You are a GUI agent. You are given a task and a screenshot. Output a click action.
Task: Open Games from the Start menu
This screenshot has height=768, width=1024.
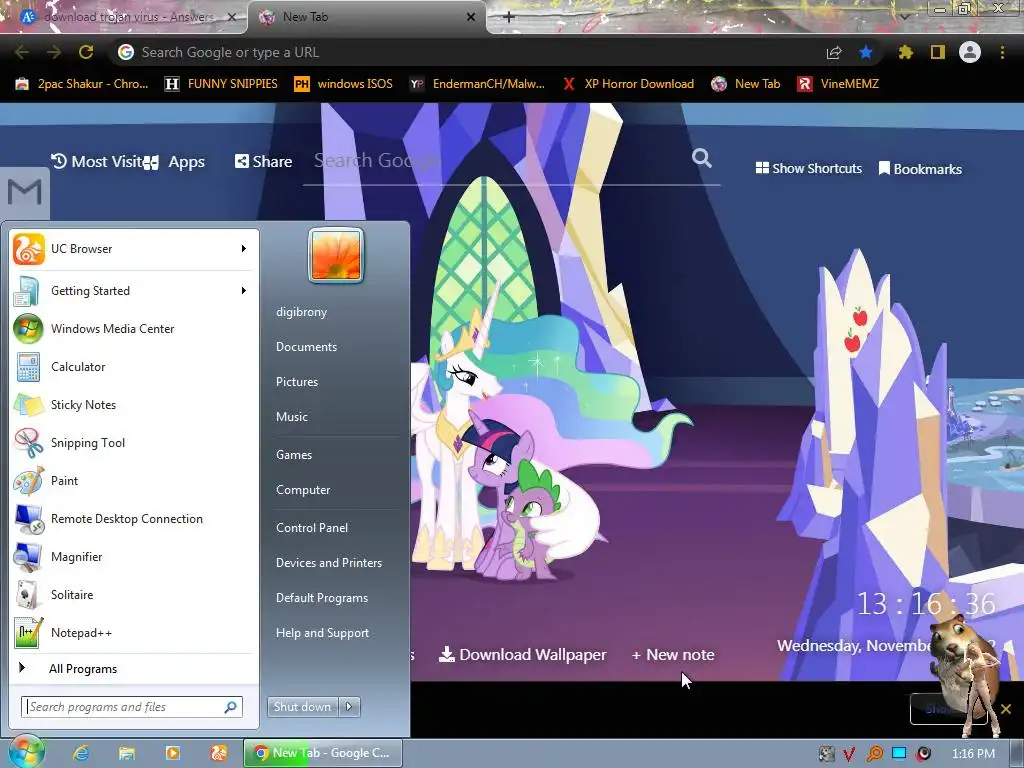coord(294,455)
